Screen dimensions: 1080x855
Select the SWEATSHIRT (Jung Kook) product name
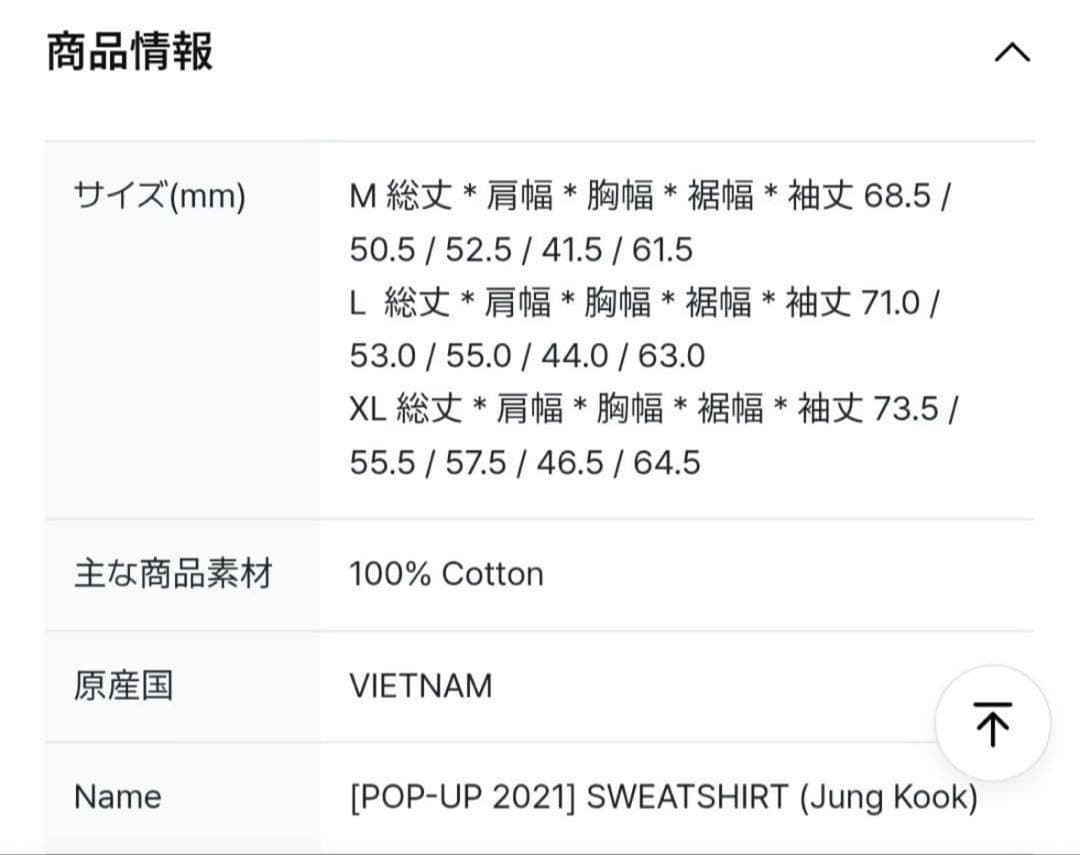(782, 797)
